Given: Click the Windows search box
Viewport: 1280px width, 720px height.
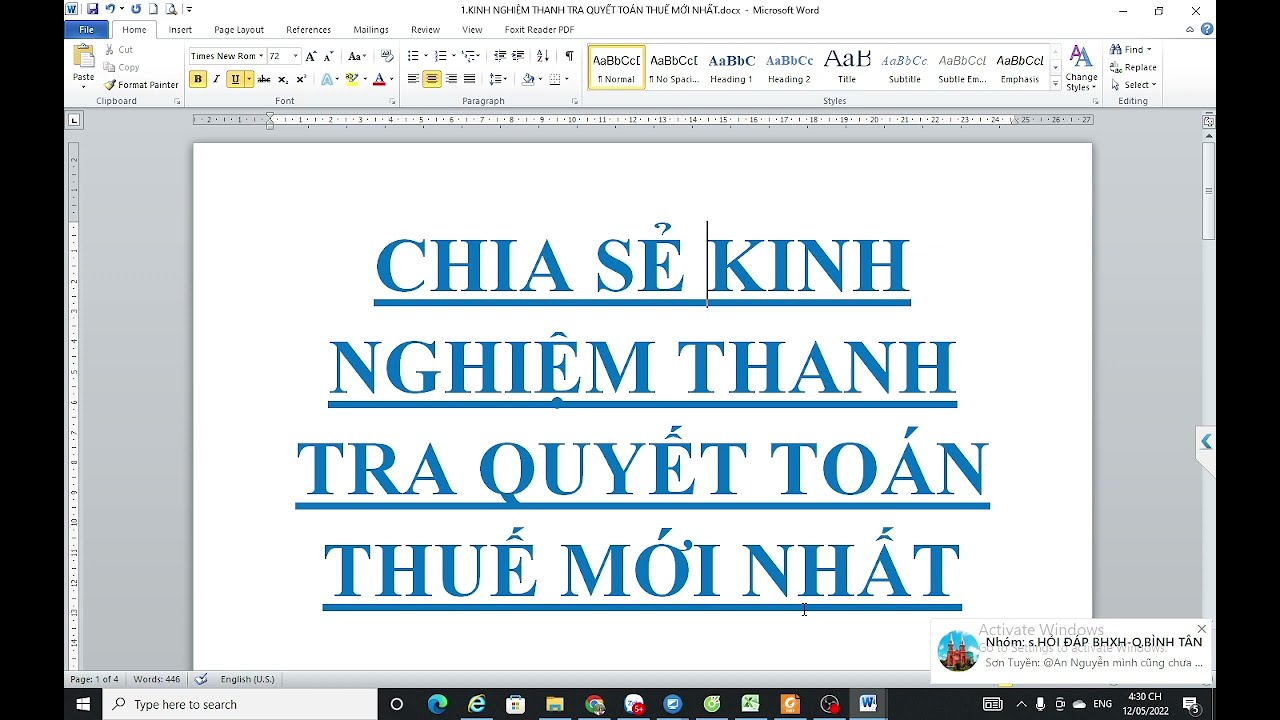Looking at the screenshot, I should click(240, 704).
